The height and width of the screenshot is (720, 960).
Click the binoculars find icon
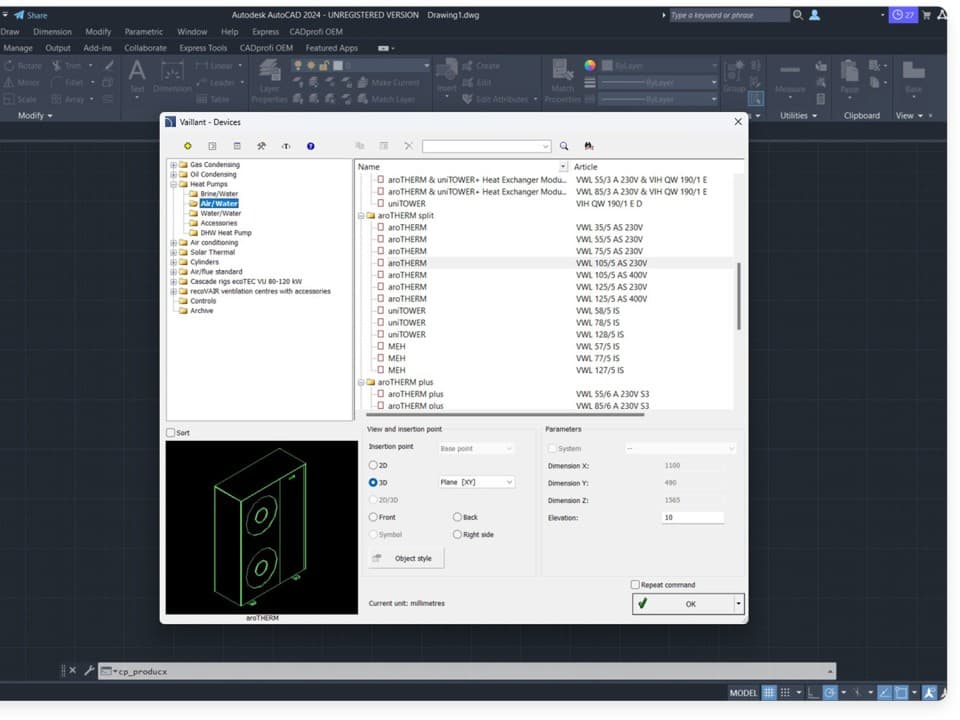pos(589,146)
